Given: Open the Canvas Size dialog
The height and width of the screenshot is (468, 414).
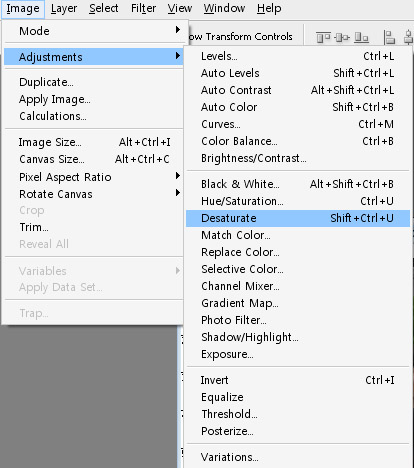Looking at the screenshot, I should coord(94,159).
